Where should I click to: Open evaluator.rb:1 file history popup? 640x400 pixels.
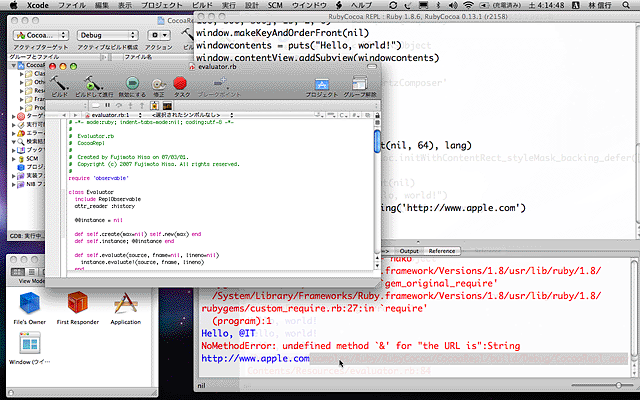tap(113, 116)
